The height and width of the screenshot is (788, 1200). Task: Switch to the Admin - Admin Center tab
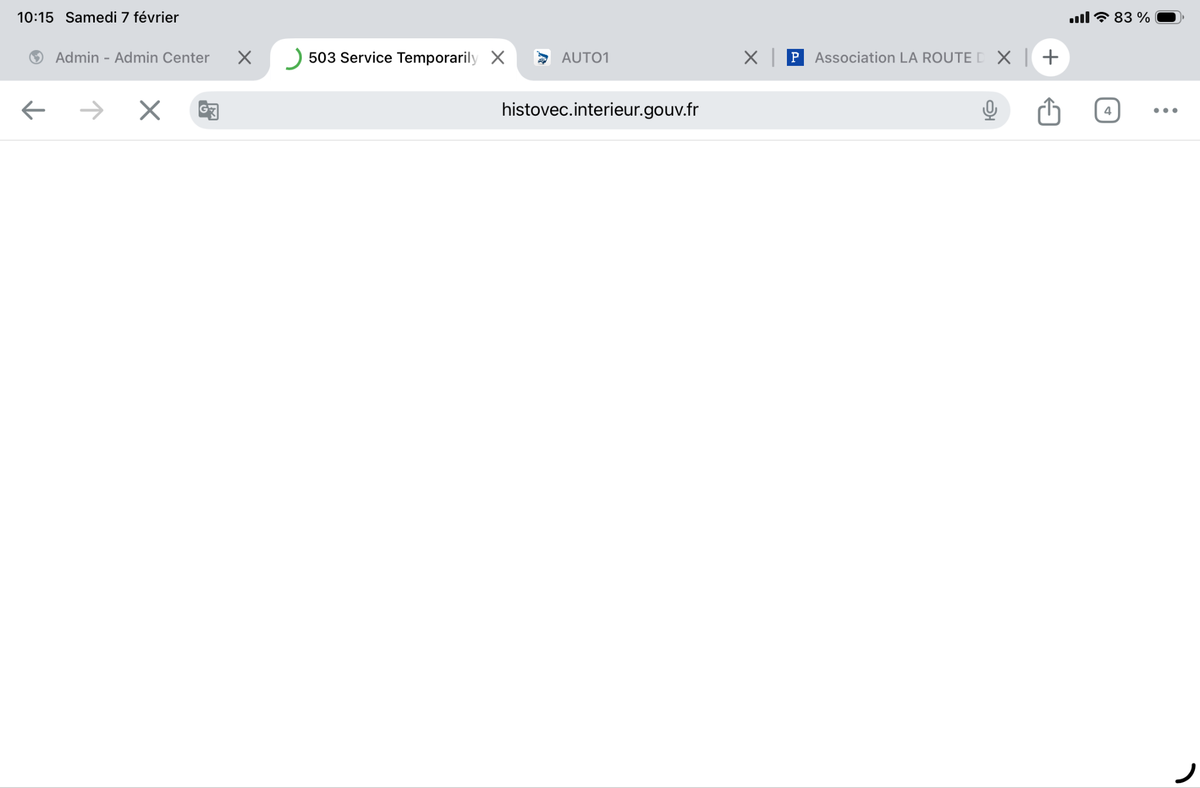click(132, 57)
